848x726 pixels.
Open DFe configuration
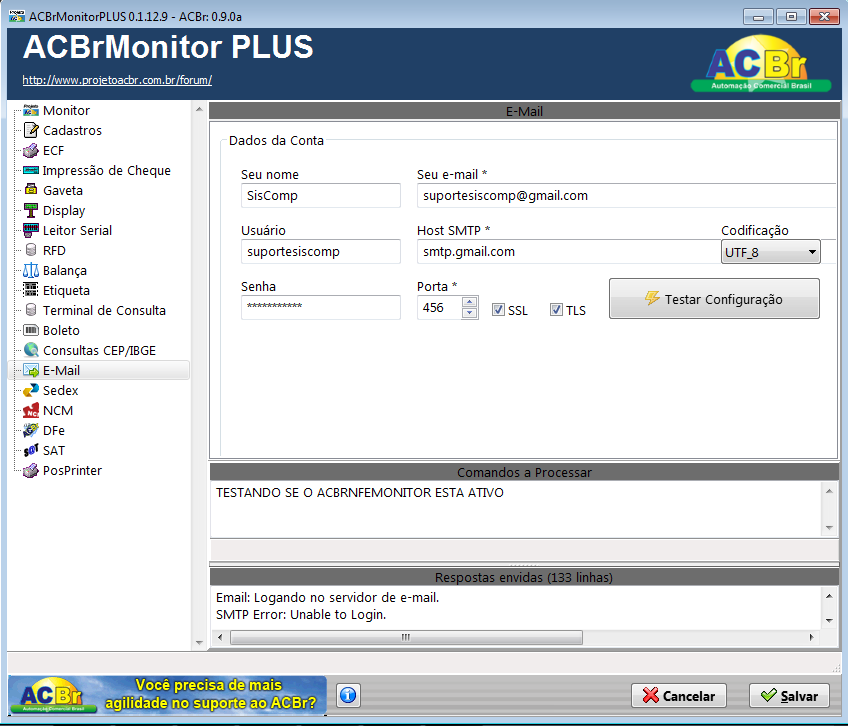54,431
